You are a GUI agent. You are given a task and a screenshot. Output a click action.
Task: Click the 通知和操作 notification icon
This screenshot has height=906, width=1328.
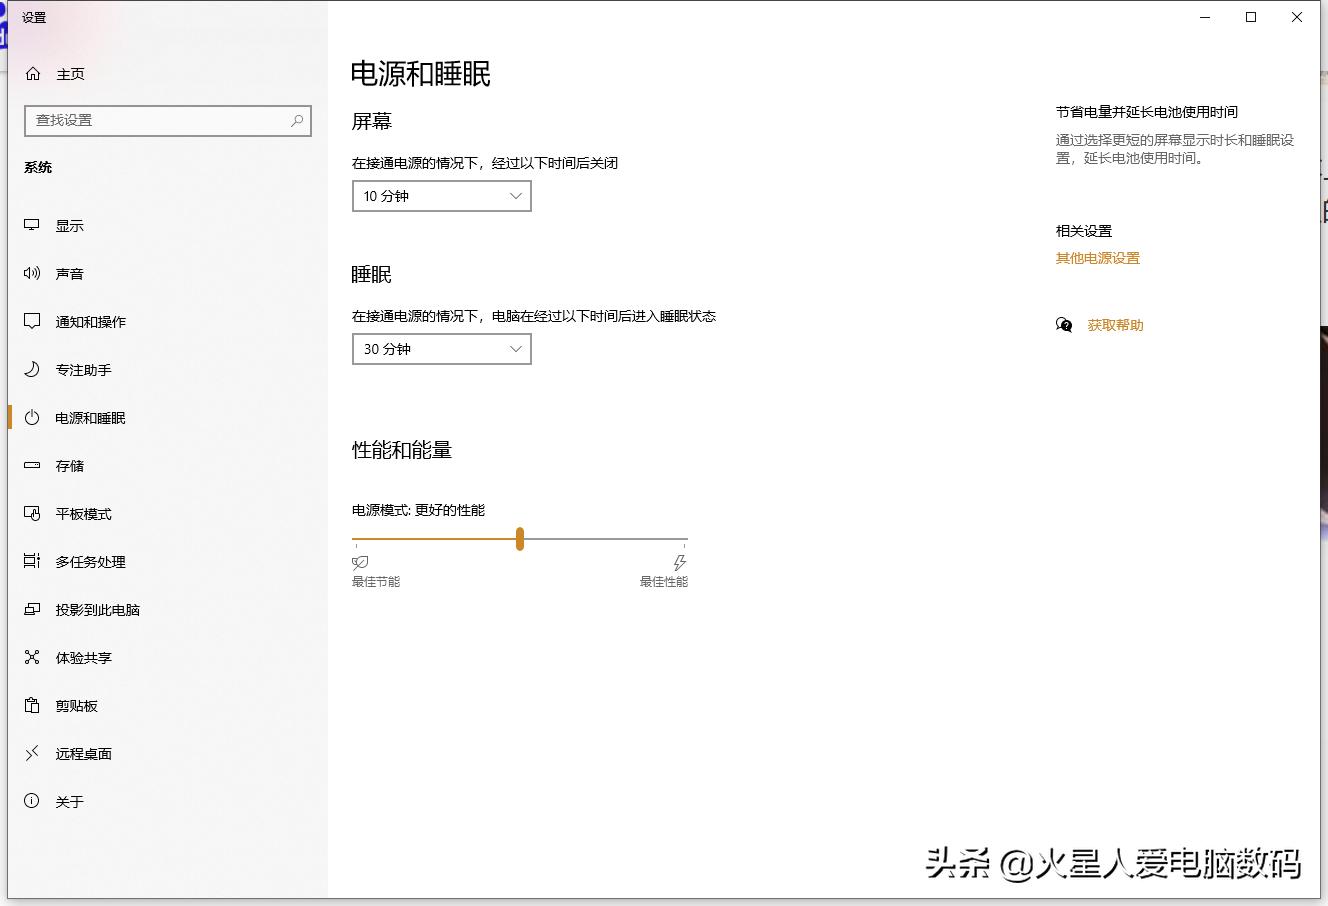coord(34,321)
